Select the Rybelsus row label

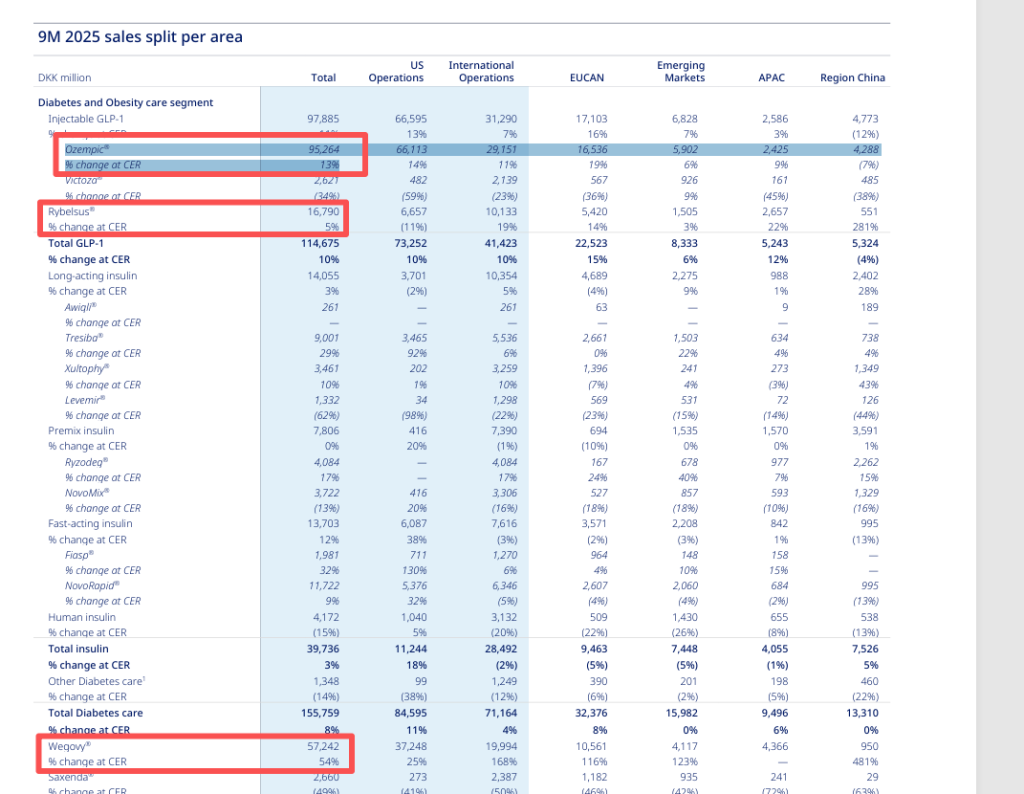[x=71, y=212]
